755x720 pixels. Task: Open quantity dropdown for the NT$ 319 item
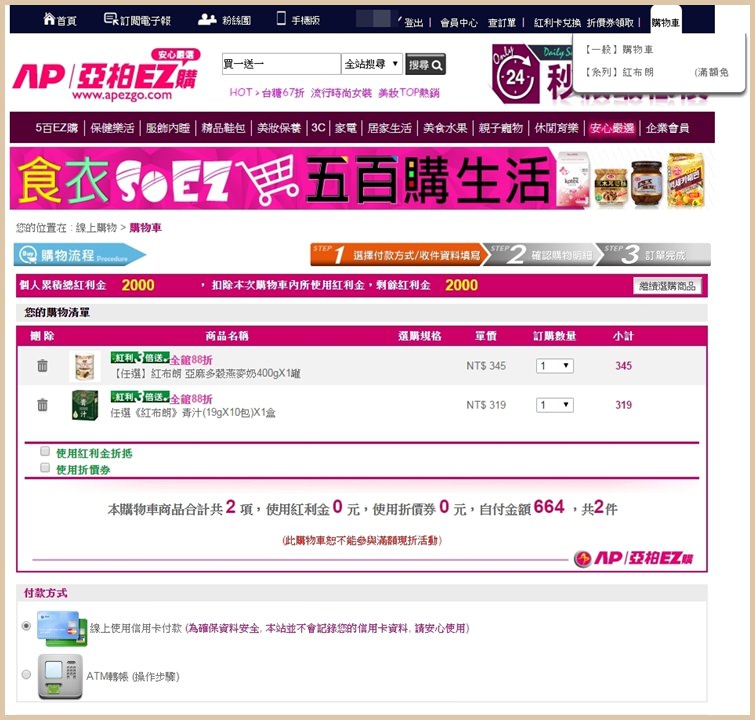tap(554, 405)
